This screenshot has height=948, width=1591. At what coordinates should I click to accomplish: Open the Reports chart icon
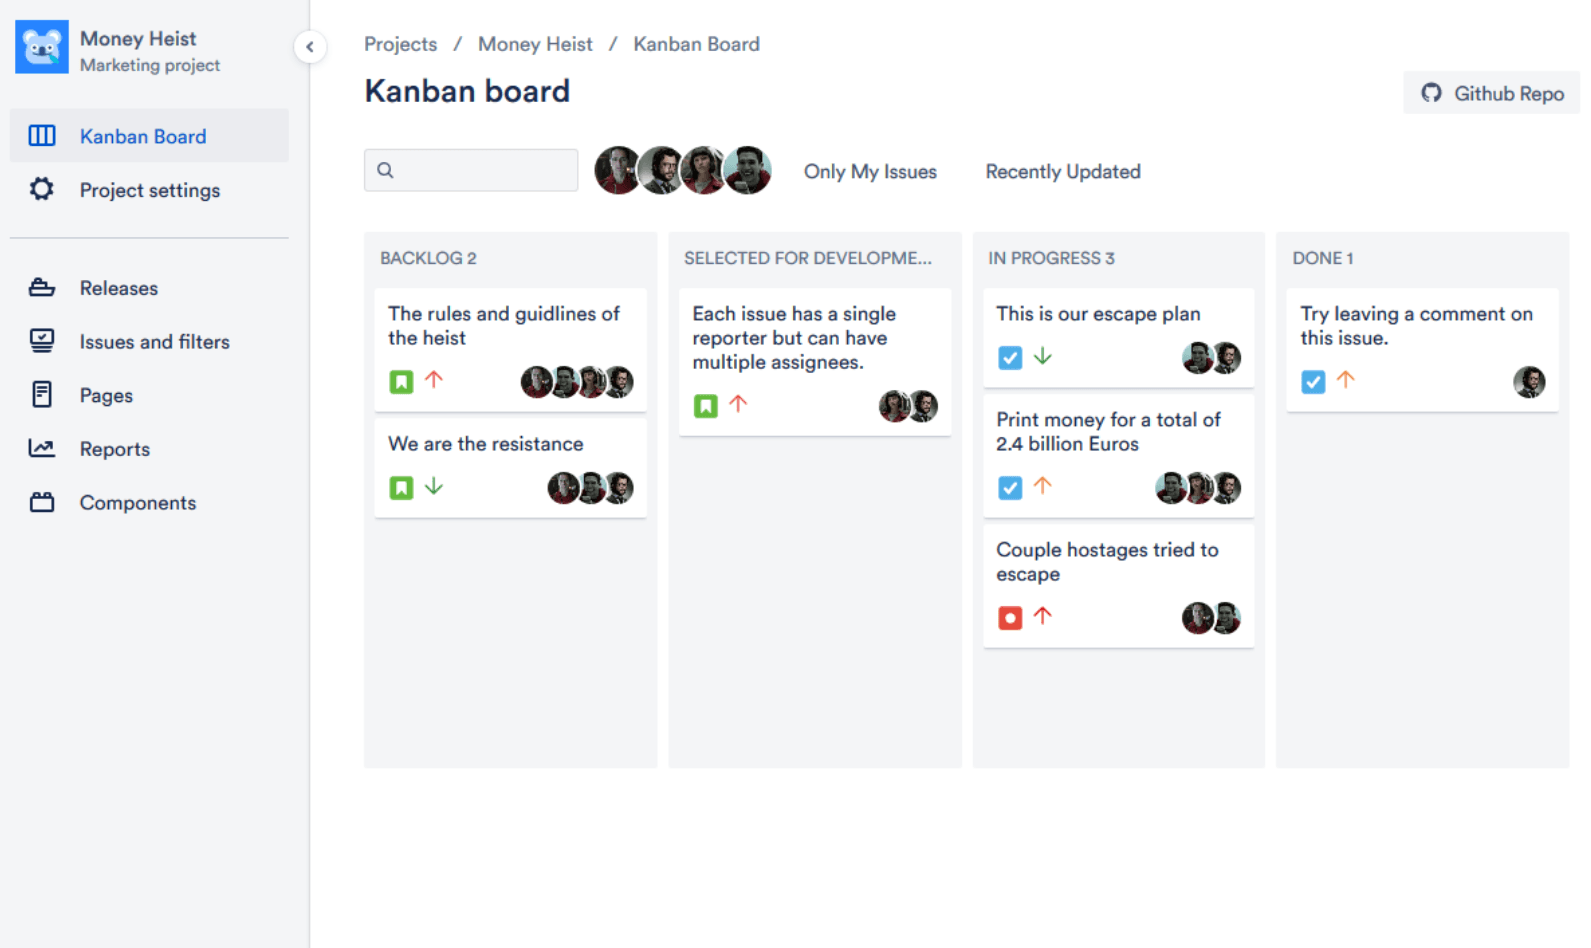click(x=42, y=448)
